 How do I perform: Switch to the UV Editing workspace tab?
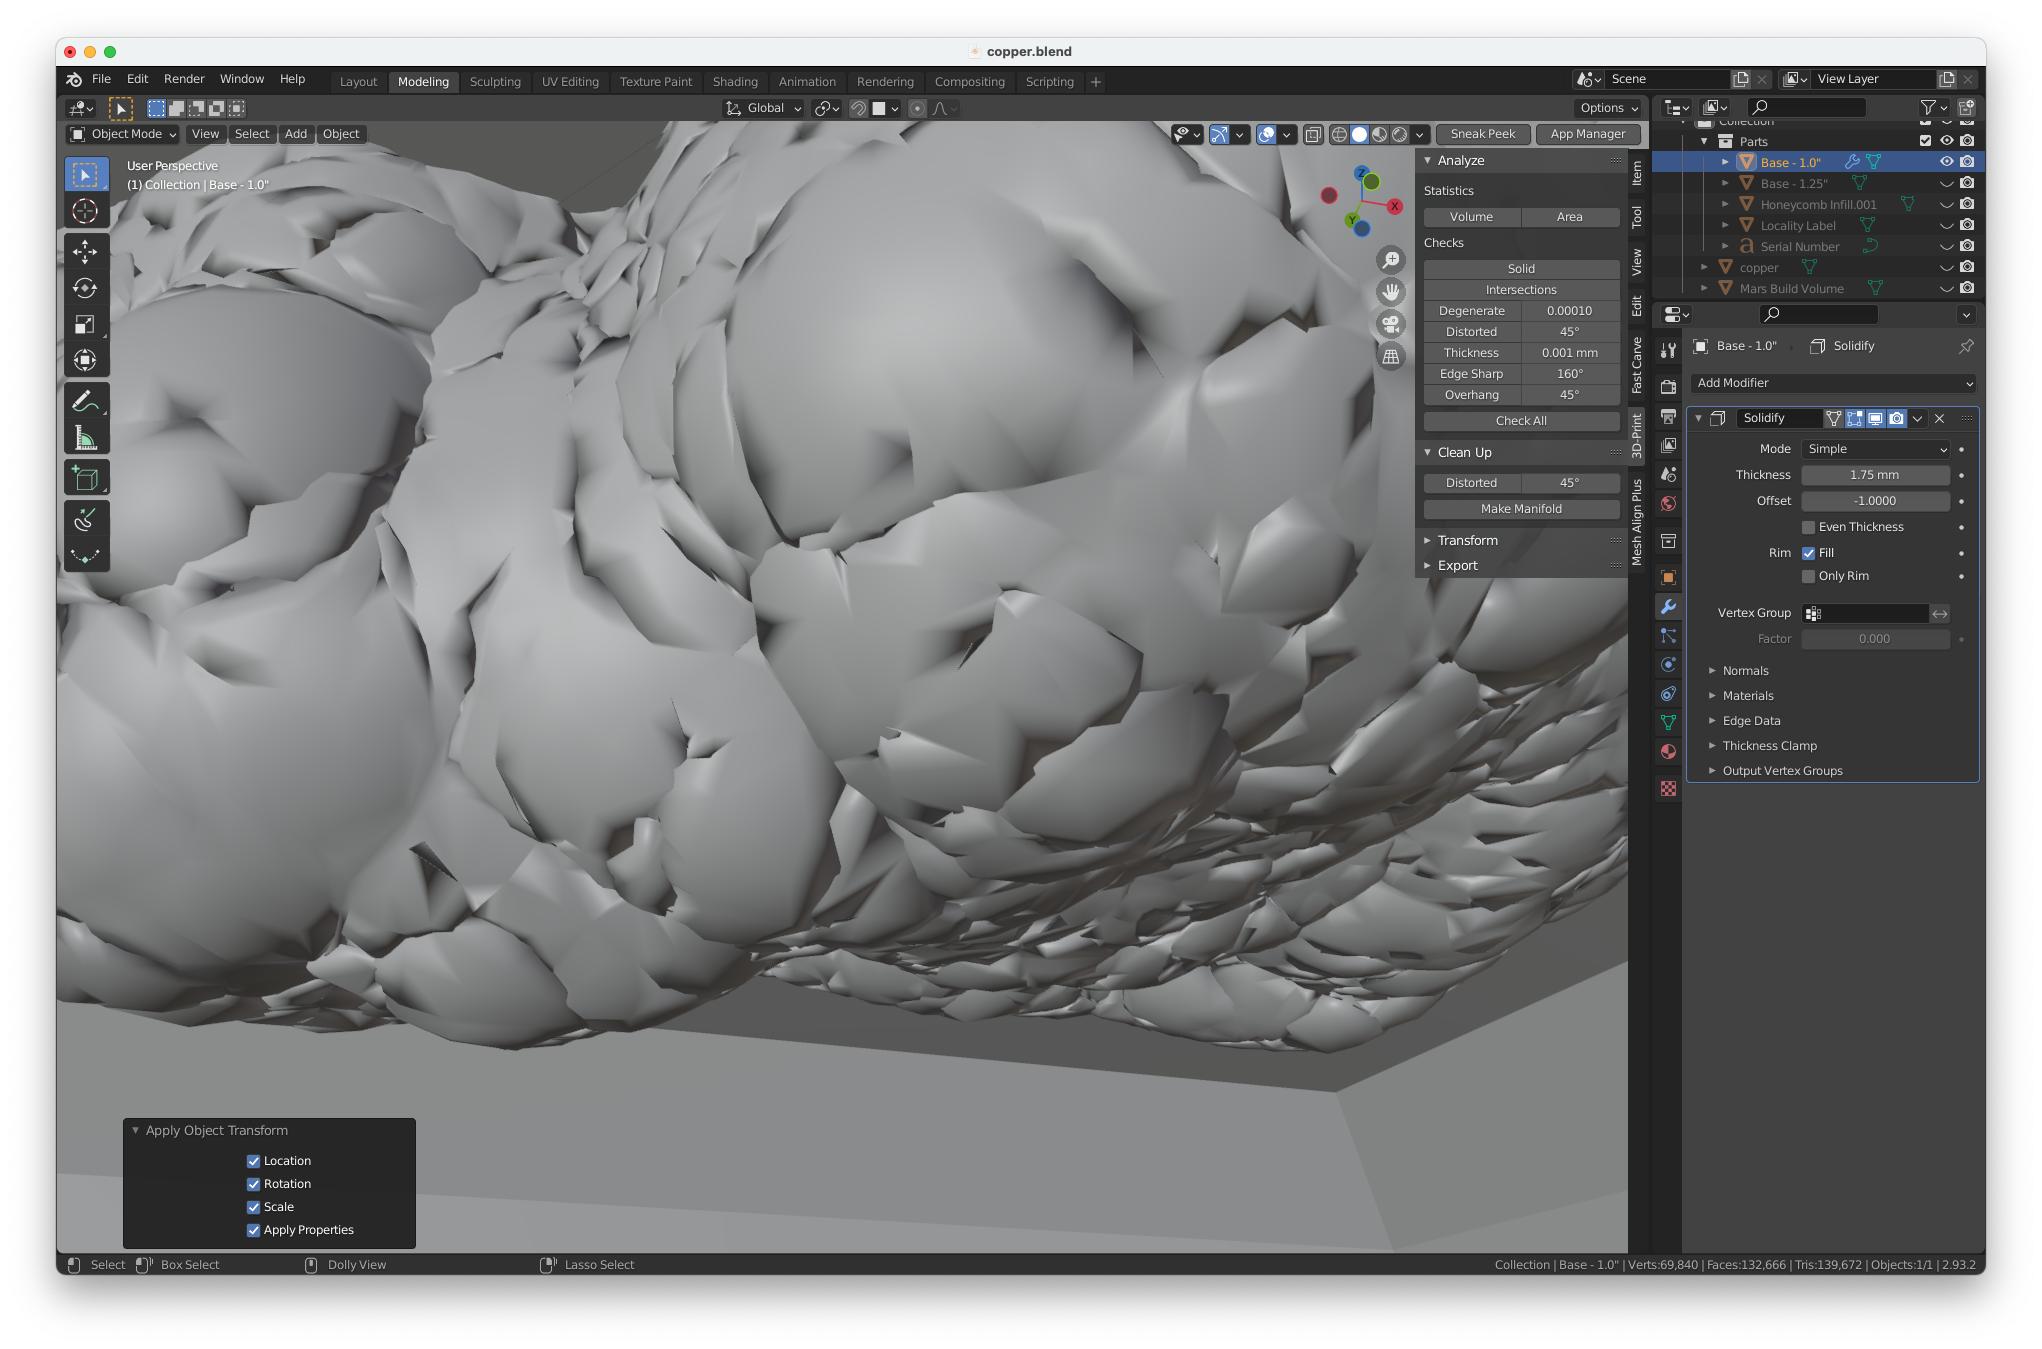click(570, 82)
